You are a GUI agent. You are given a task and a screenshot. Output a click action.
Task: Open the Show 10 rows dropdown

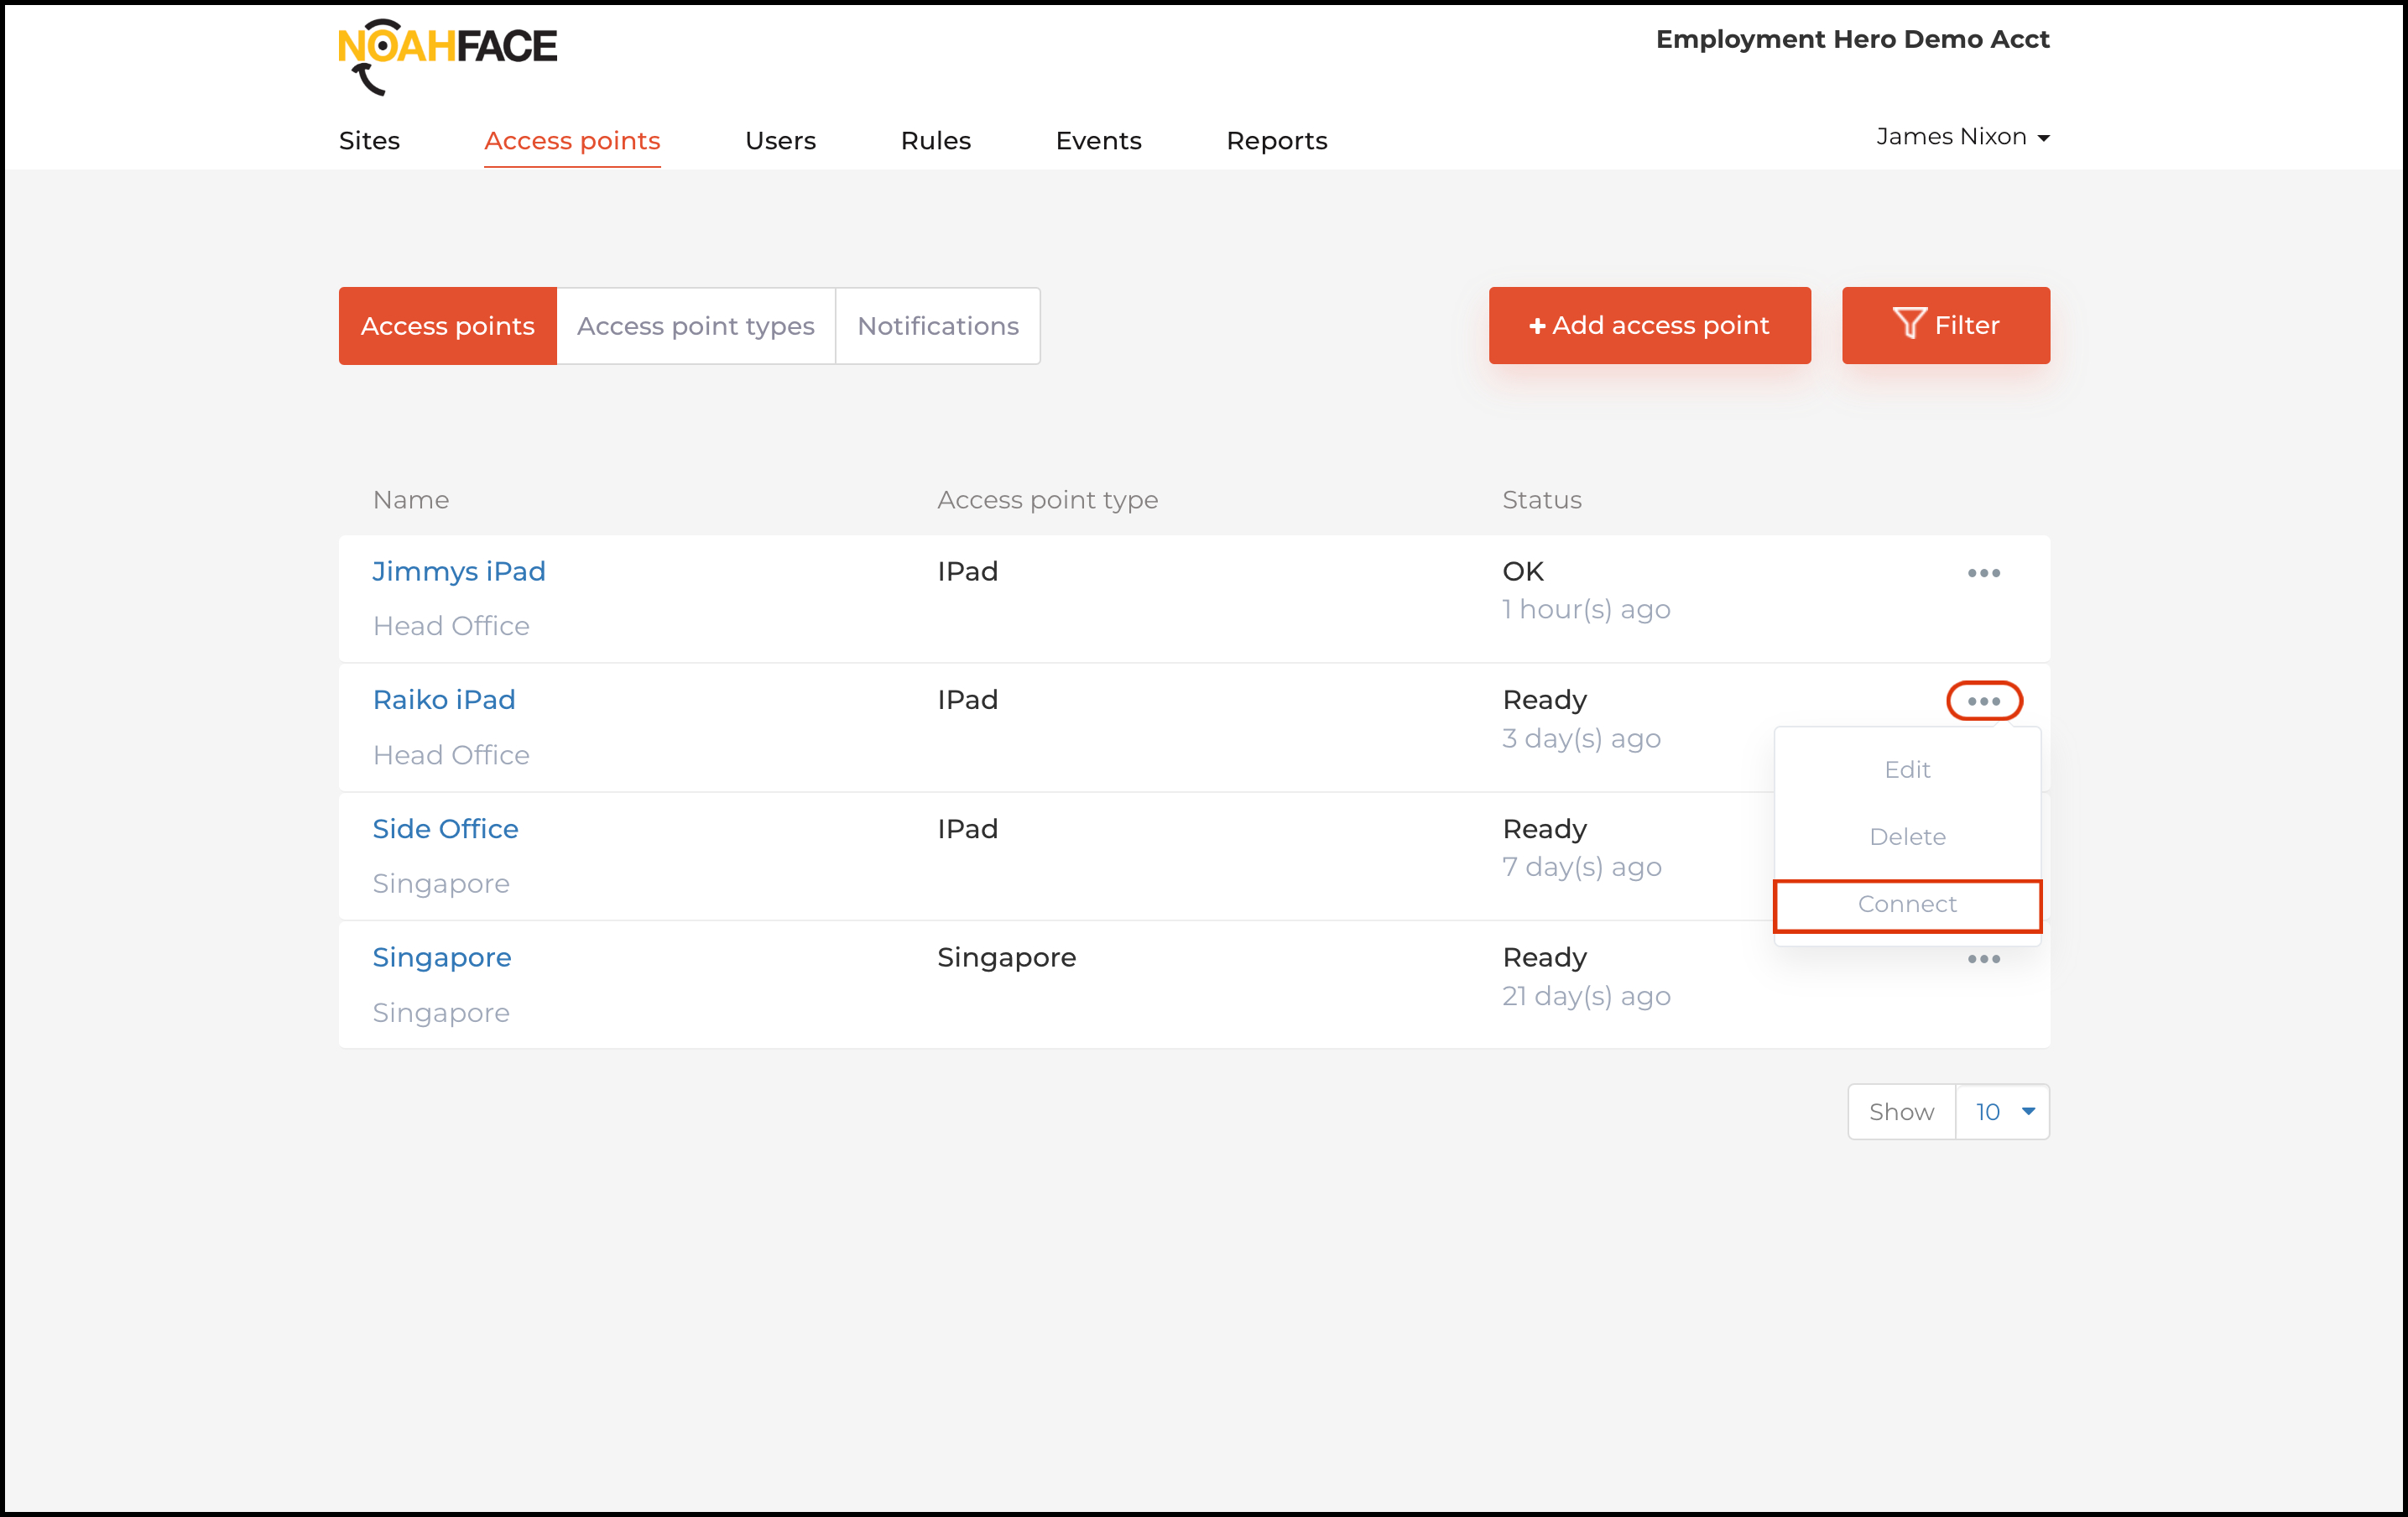(2002, 1112)
